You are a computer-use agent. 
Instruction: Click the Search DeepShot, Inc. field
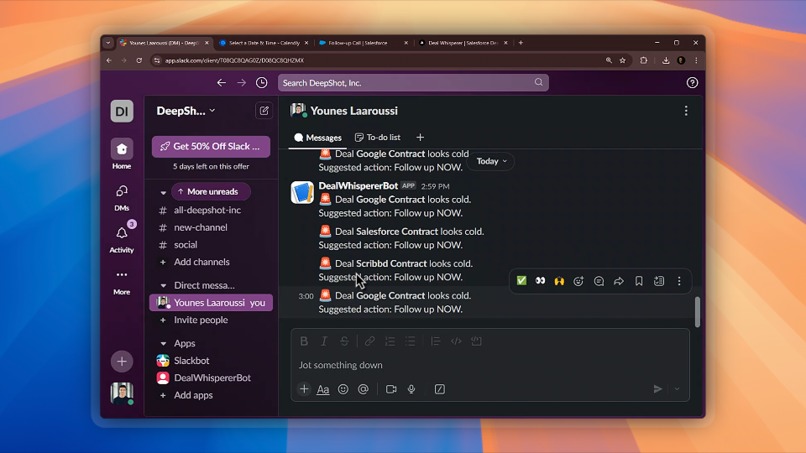(413, 82)
